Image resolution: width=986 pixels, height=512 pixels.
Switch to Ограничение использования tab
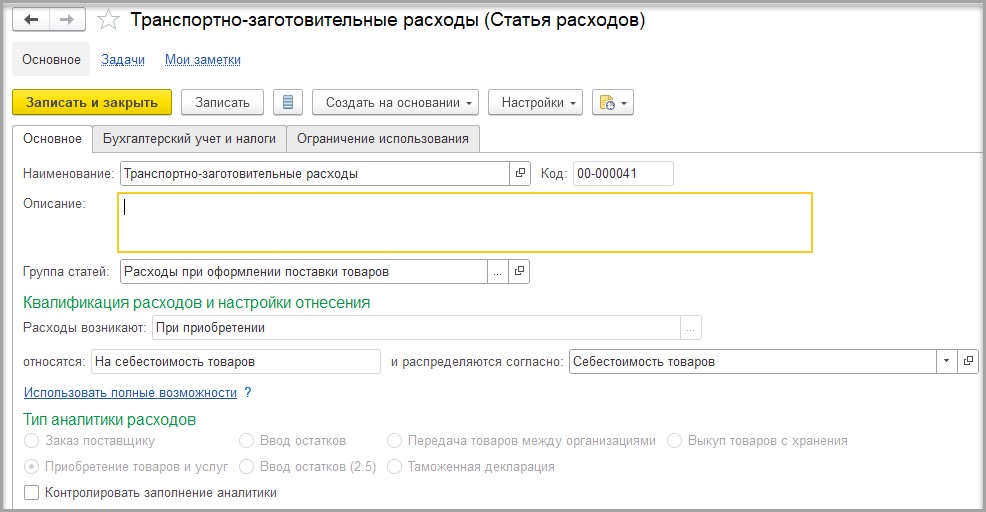(x=383, y=139)
